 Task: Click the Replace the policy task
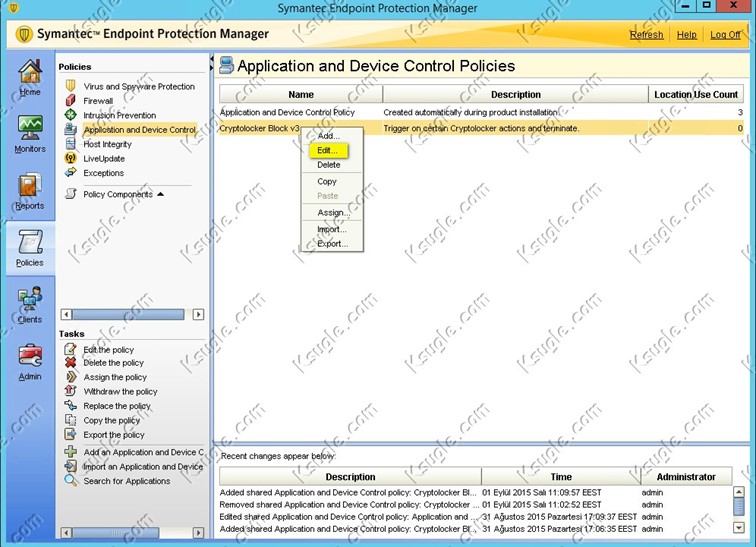tap(117, 406)
